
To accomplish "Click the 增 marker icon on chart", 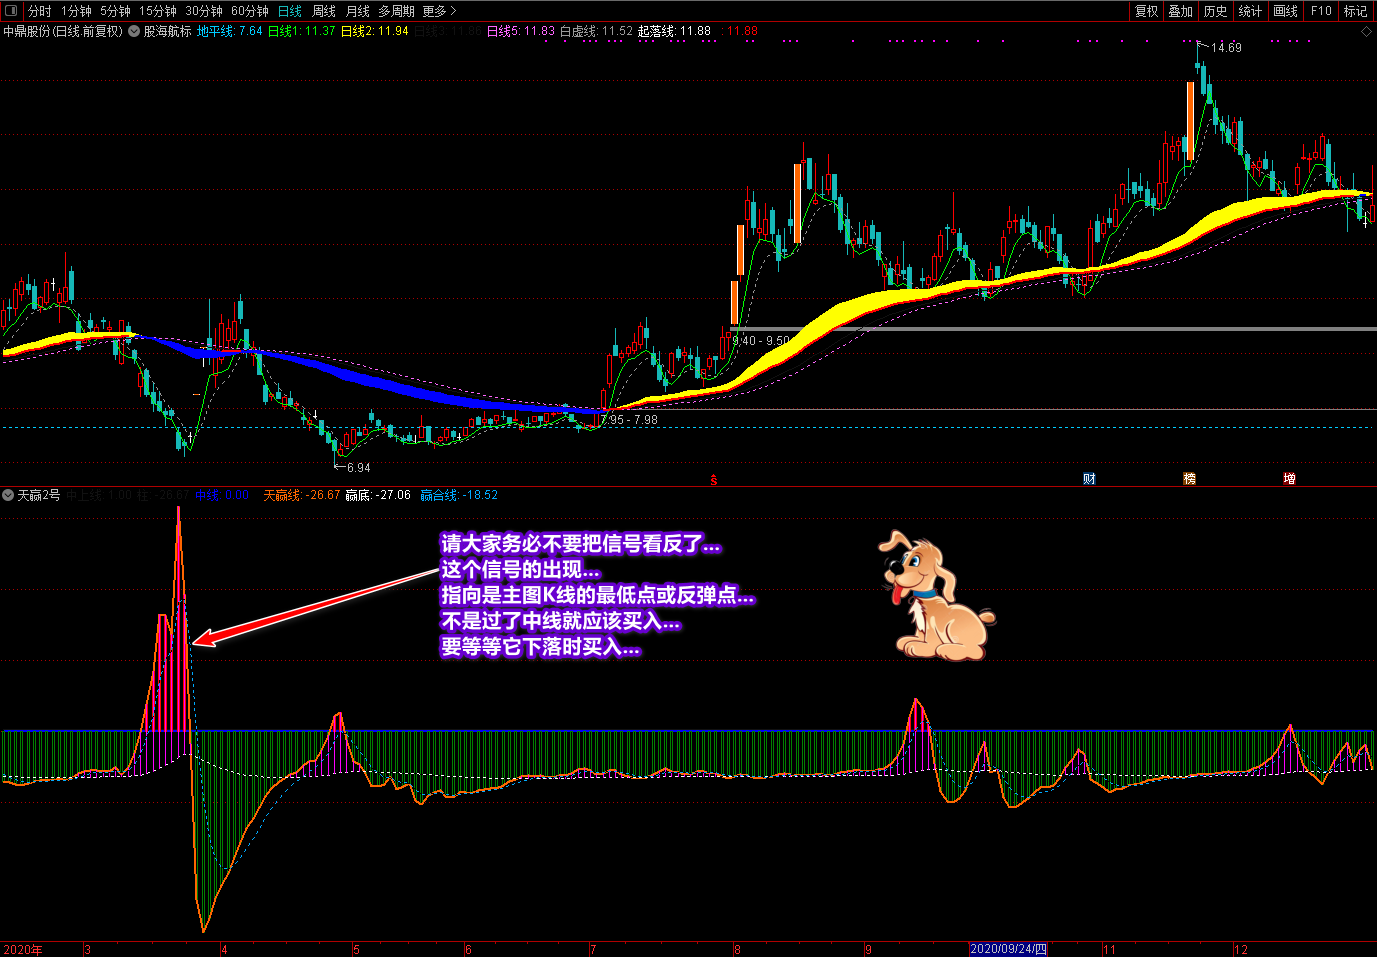I will click(x=1289, y=479).
